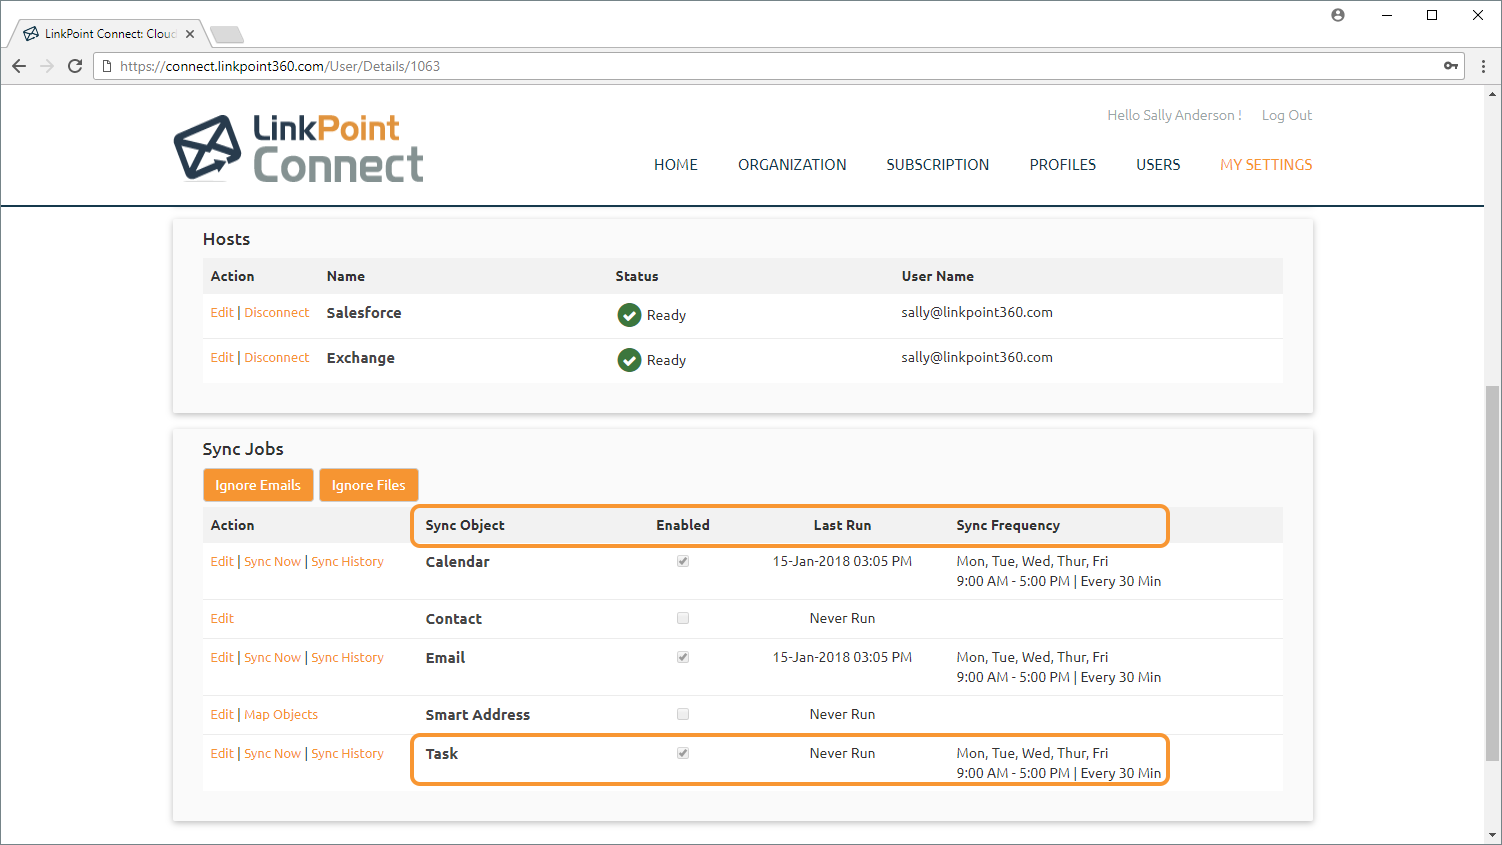Edit the Email sync job

[222, 657]
